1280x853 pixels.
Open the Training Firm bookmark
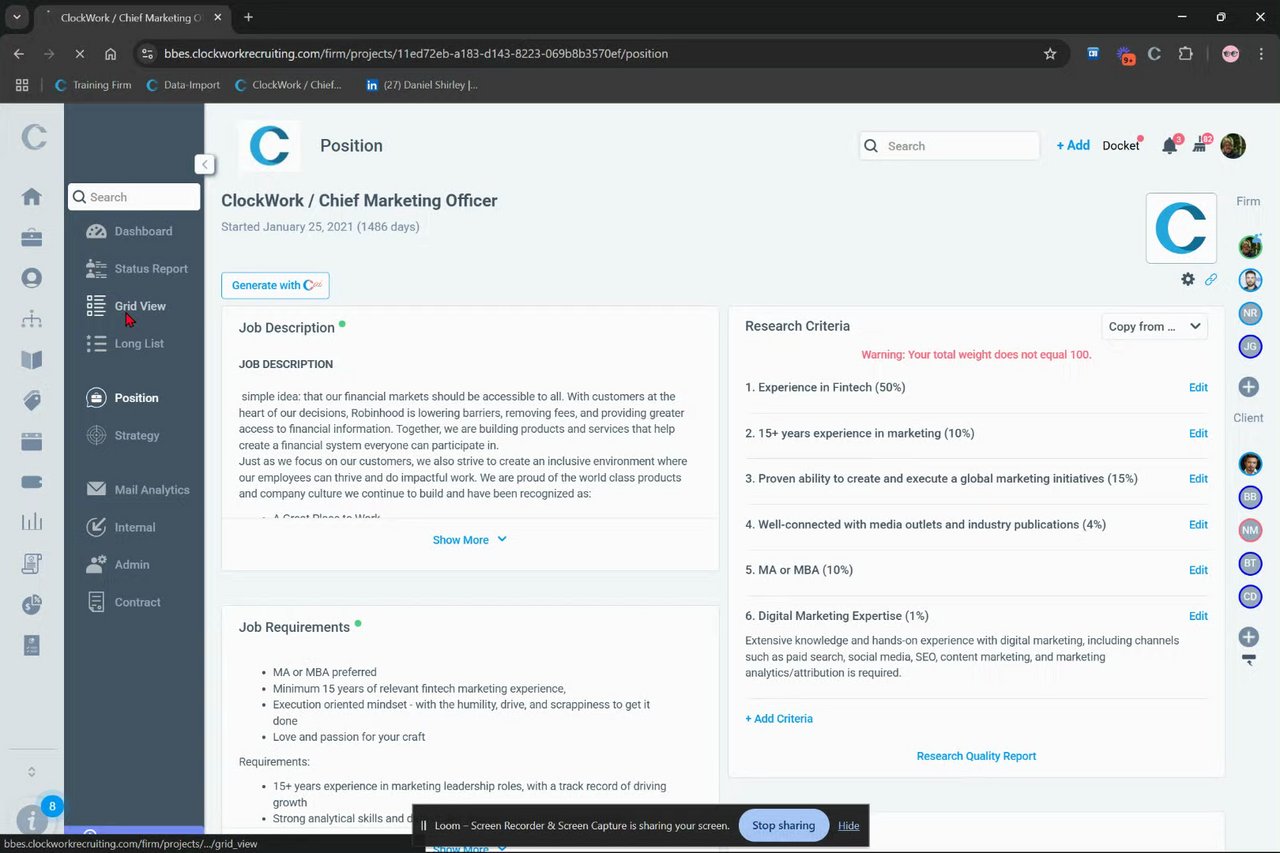coord(93,85)
